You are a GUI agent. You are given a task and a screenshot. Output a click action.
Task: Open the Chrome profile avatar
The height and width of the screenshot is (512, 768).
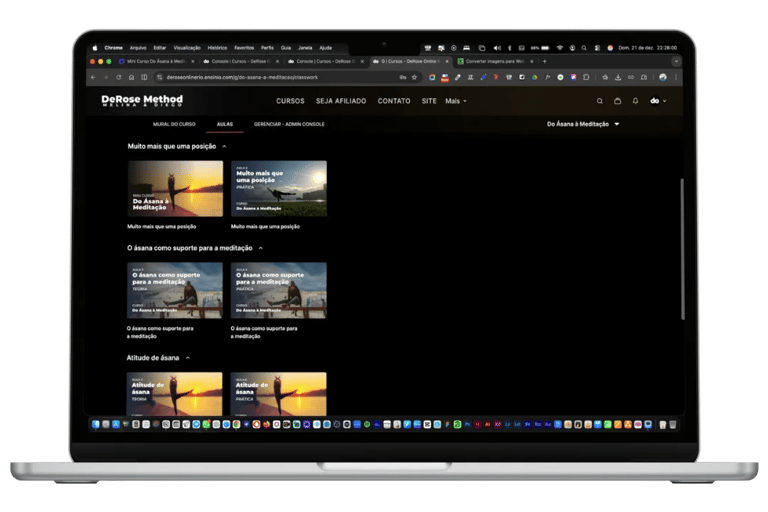[x=663, y=77]
